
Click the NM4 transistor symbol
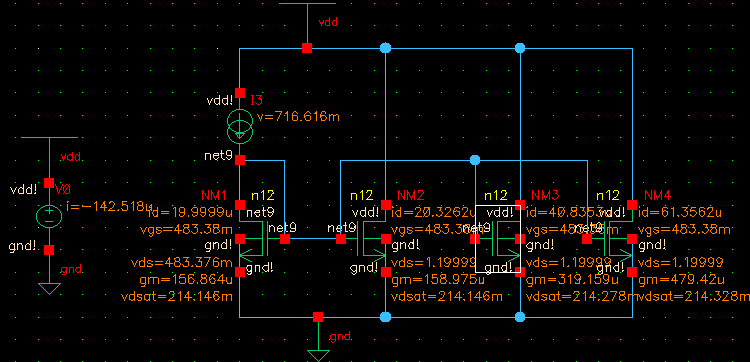(611, 238)
